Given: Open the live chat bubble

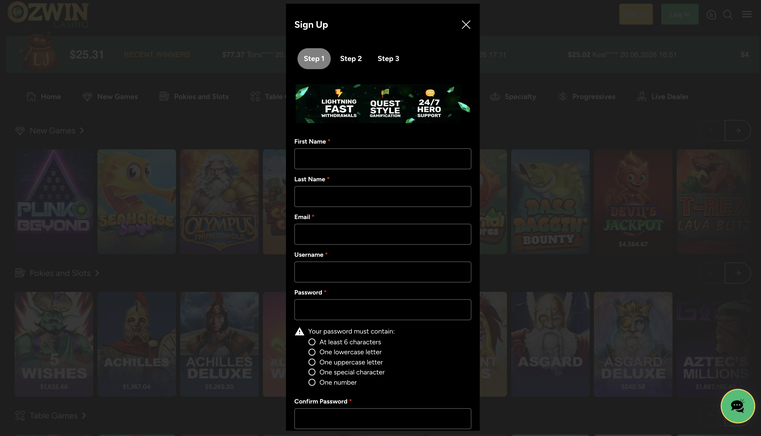Looking at the screenshot, I should (x=737, y=406).
